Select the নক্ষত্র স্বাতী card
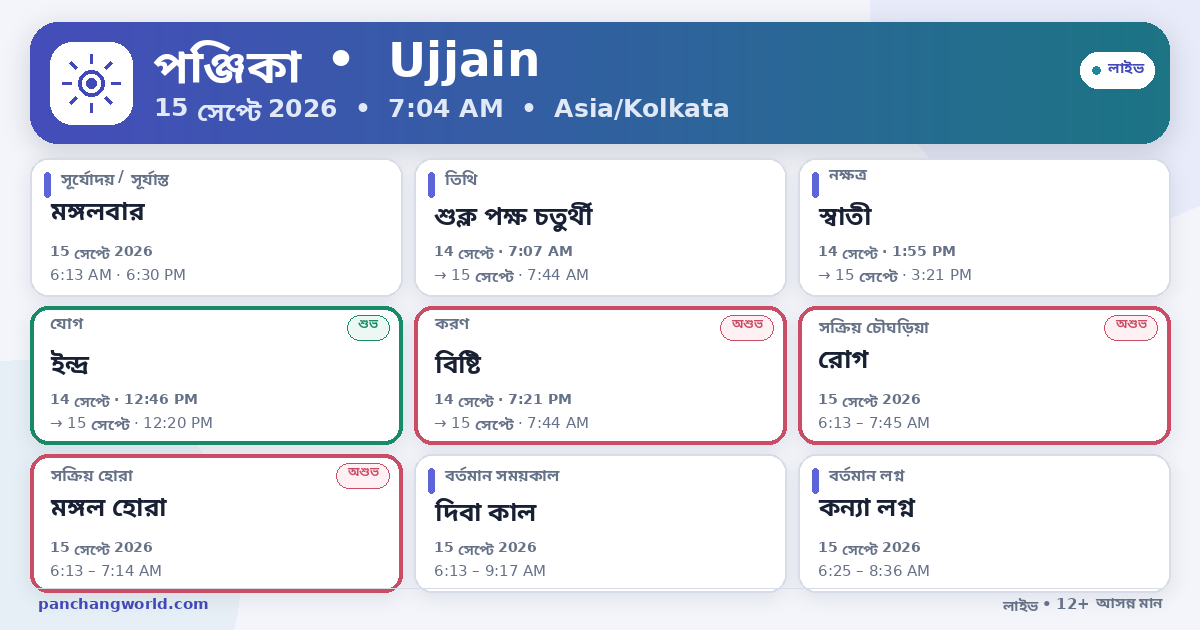This screenshot has width=1200, height=630. [984, 227]
